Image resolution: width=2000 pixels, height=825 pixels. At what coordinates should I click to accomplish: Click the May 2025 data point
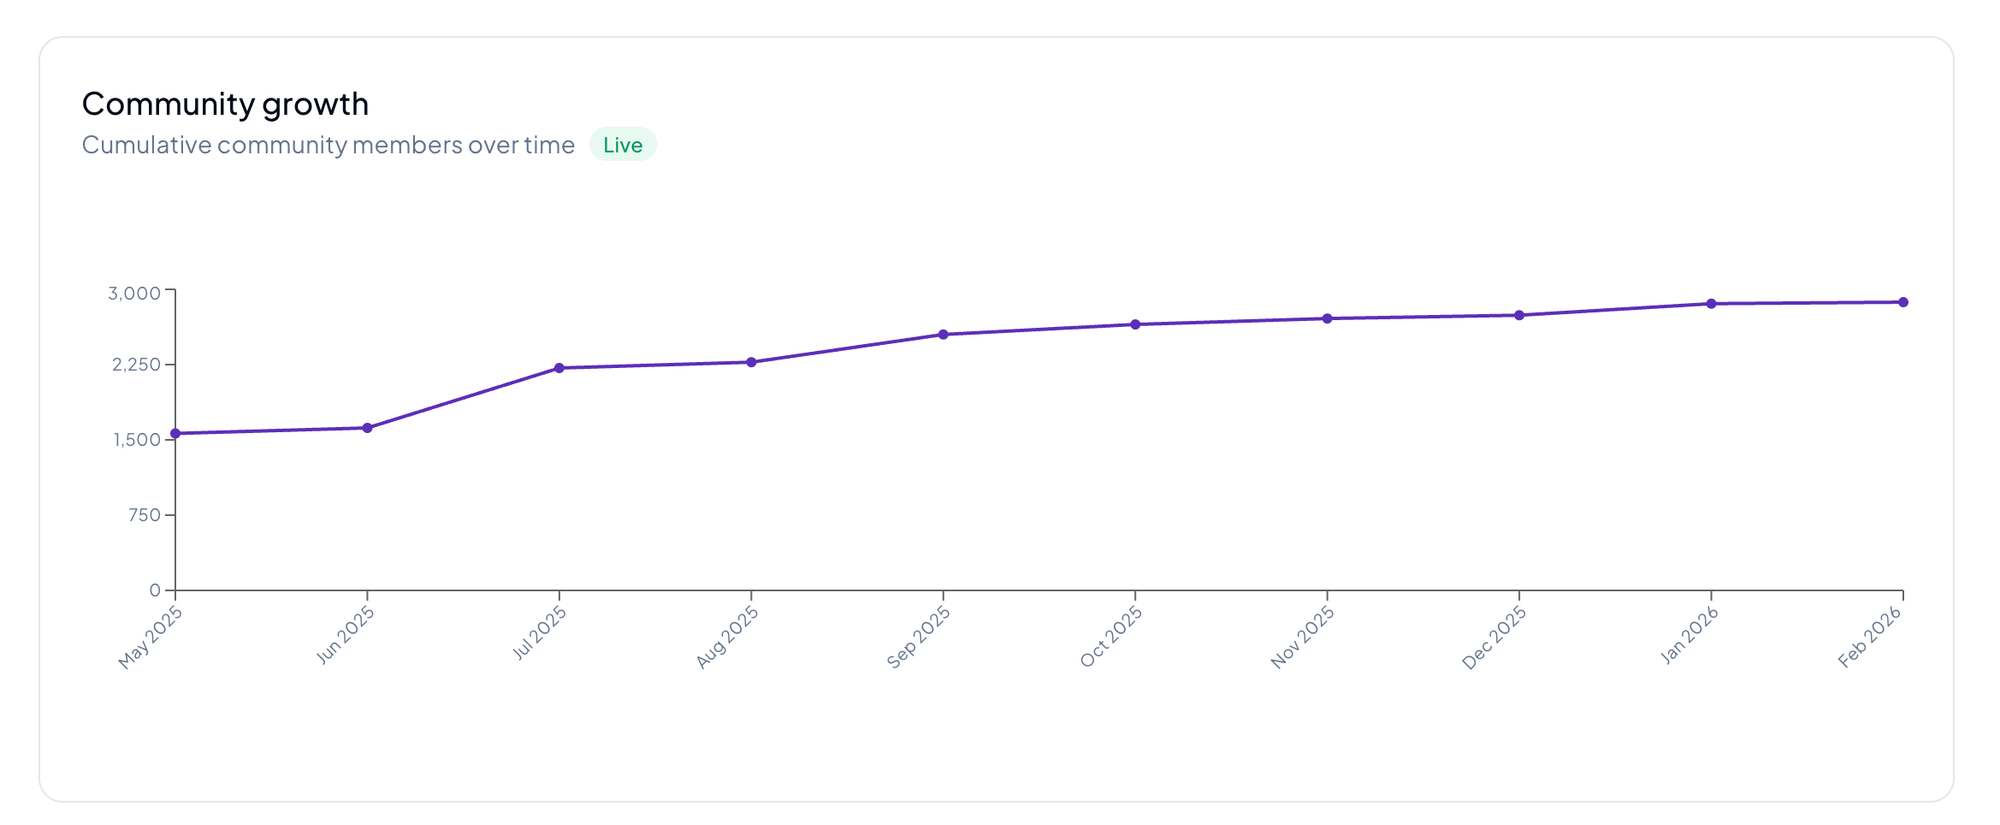tap(176, 433)
